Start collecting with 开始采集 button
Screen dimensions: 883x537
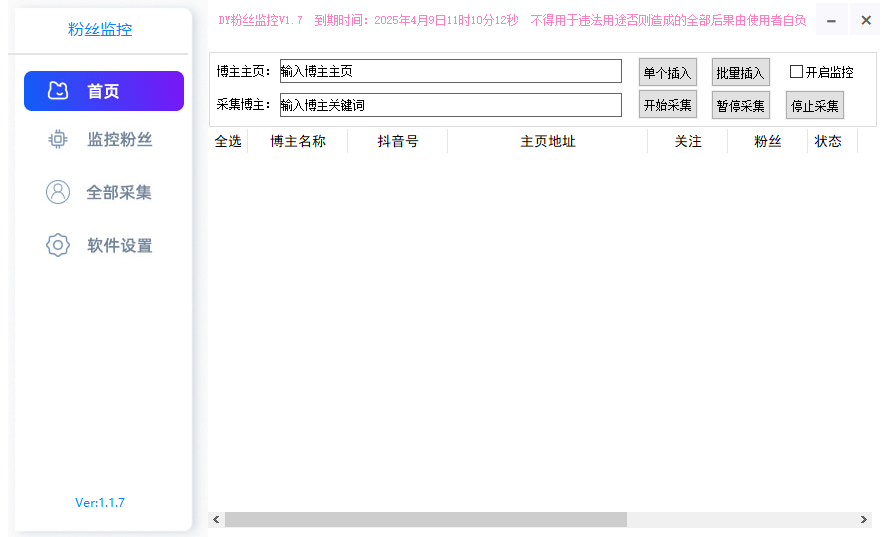tap(667, 105)
